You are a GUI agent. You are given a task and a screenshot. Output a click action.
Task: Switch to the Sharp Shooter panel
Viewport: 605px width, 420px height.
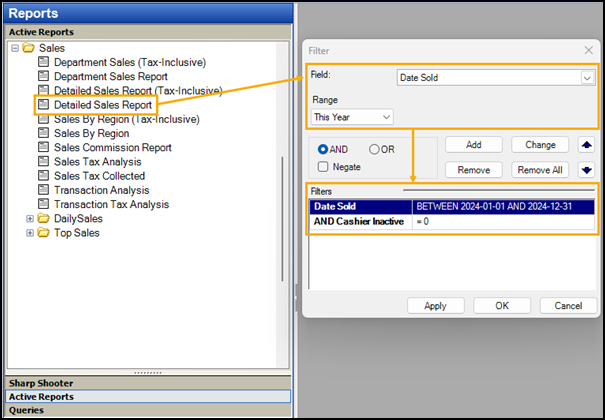(x=148, y=383)
